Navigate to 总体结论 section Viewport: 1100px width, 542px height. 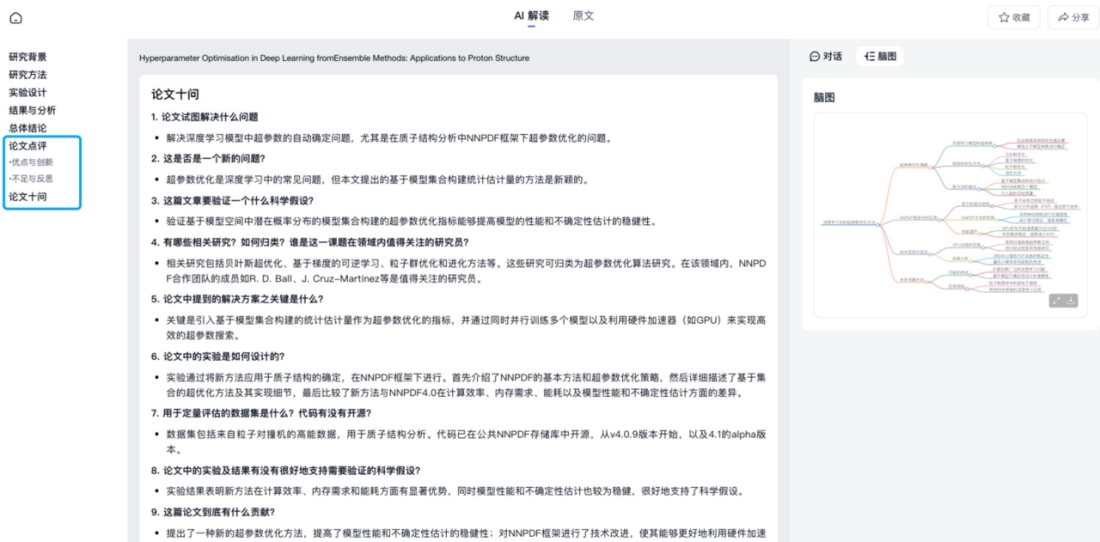tap(28, 128)
